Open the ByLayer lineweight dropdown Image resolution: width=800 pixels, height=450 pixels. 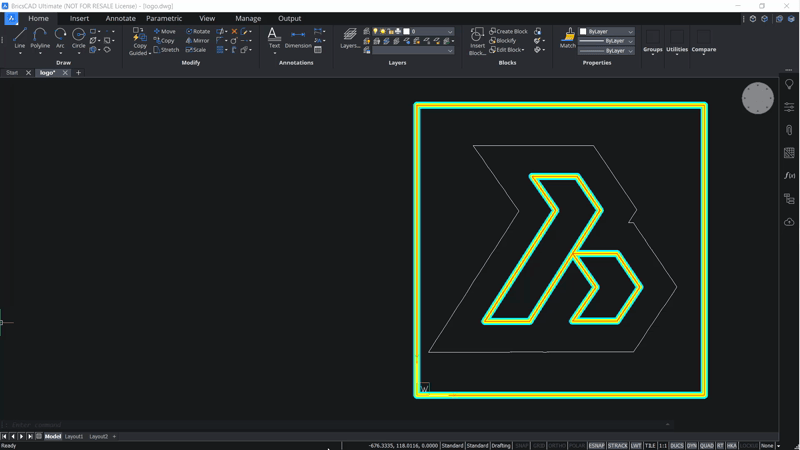click(x=607, y=51)
